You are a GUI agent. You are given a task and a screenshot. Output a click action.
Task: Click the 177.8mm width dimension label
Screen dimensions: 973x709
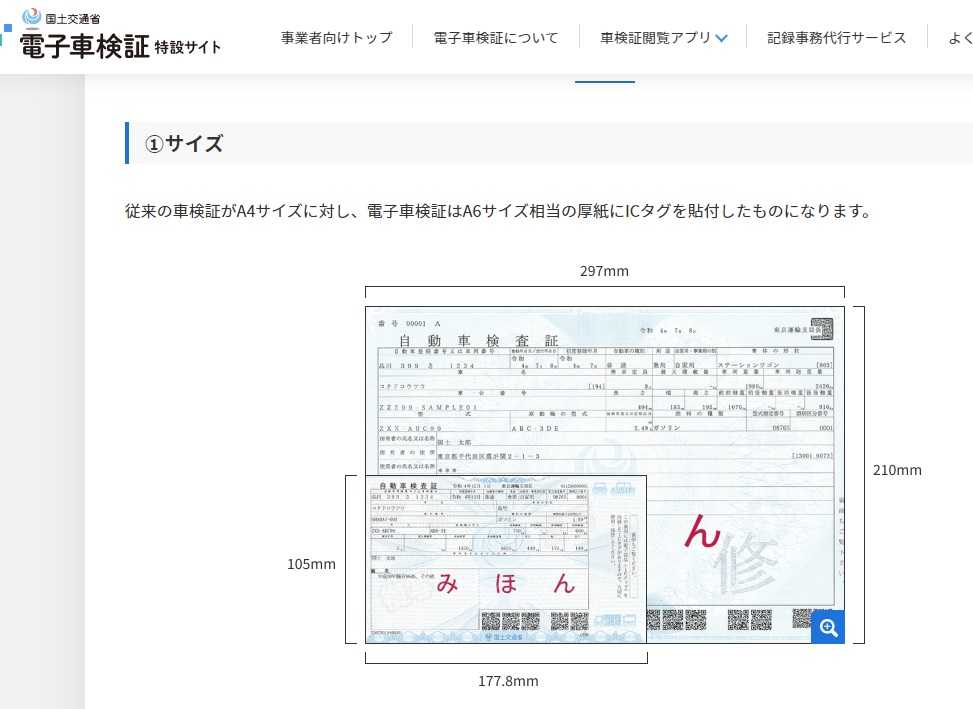click(506, 681)
